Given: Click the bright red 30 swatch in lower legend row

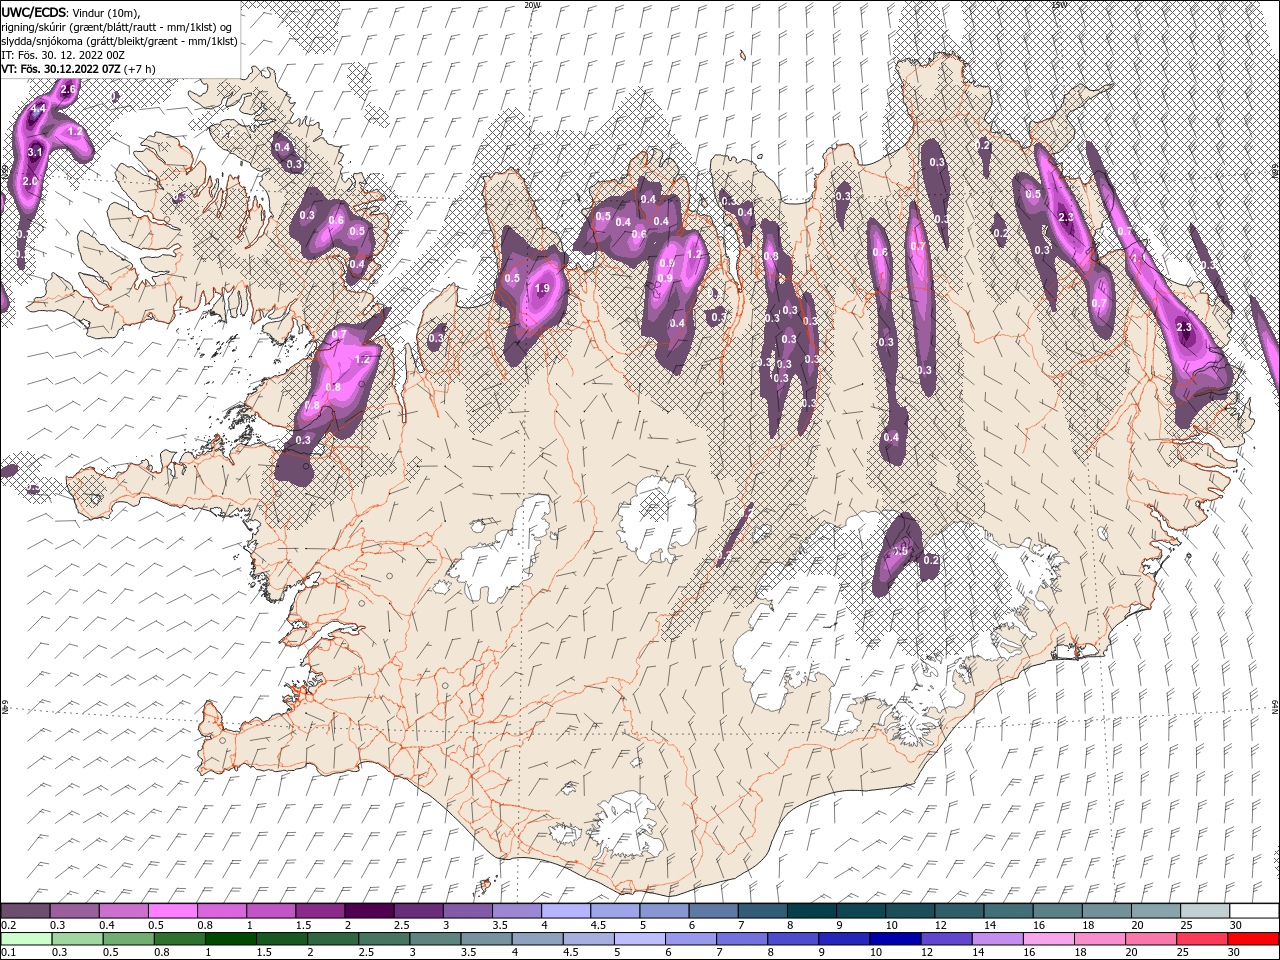Looking at the screenshot, I should (x=1252, y=939).
